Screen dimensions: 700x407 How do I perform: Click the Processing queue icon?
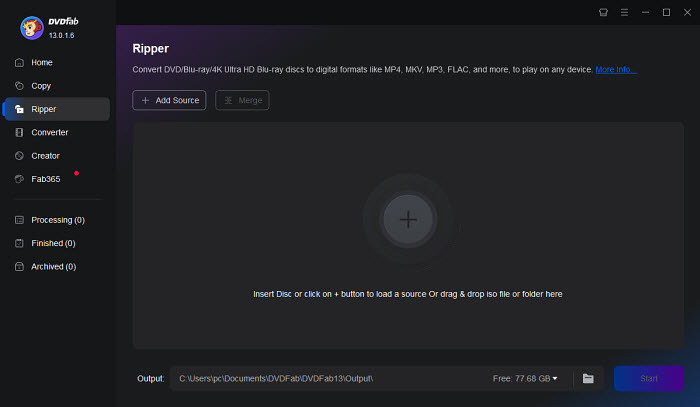19,220
